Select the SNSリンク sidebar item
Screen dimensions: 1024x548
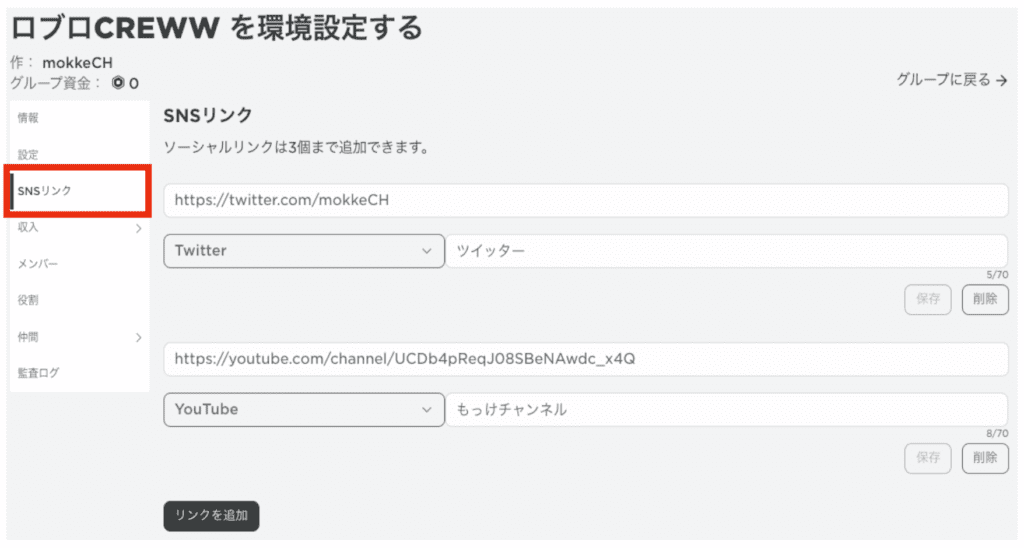[45, 191]
